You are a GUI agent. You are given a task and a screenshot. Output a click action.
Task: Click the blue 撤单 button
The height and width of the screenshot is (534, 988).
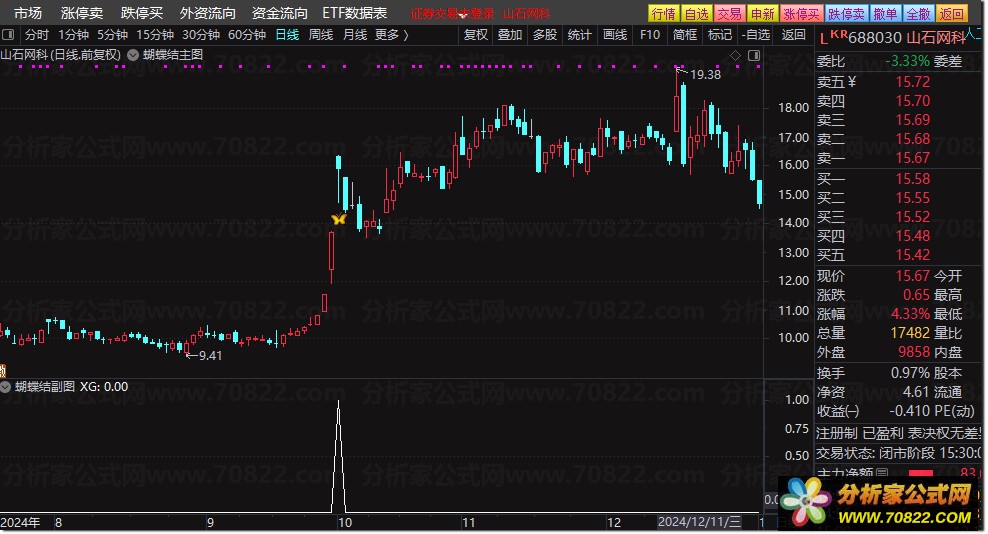tap(885, 14)
